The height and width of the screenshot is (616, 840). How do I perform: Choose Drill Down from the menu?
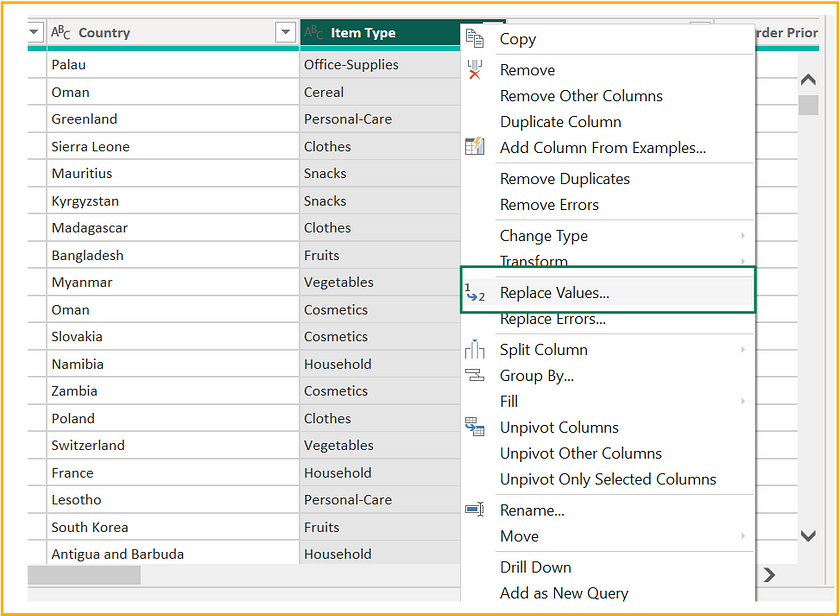pyautogui.click(x=534, y=567)
